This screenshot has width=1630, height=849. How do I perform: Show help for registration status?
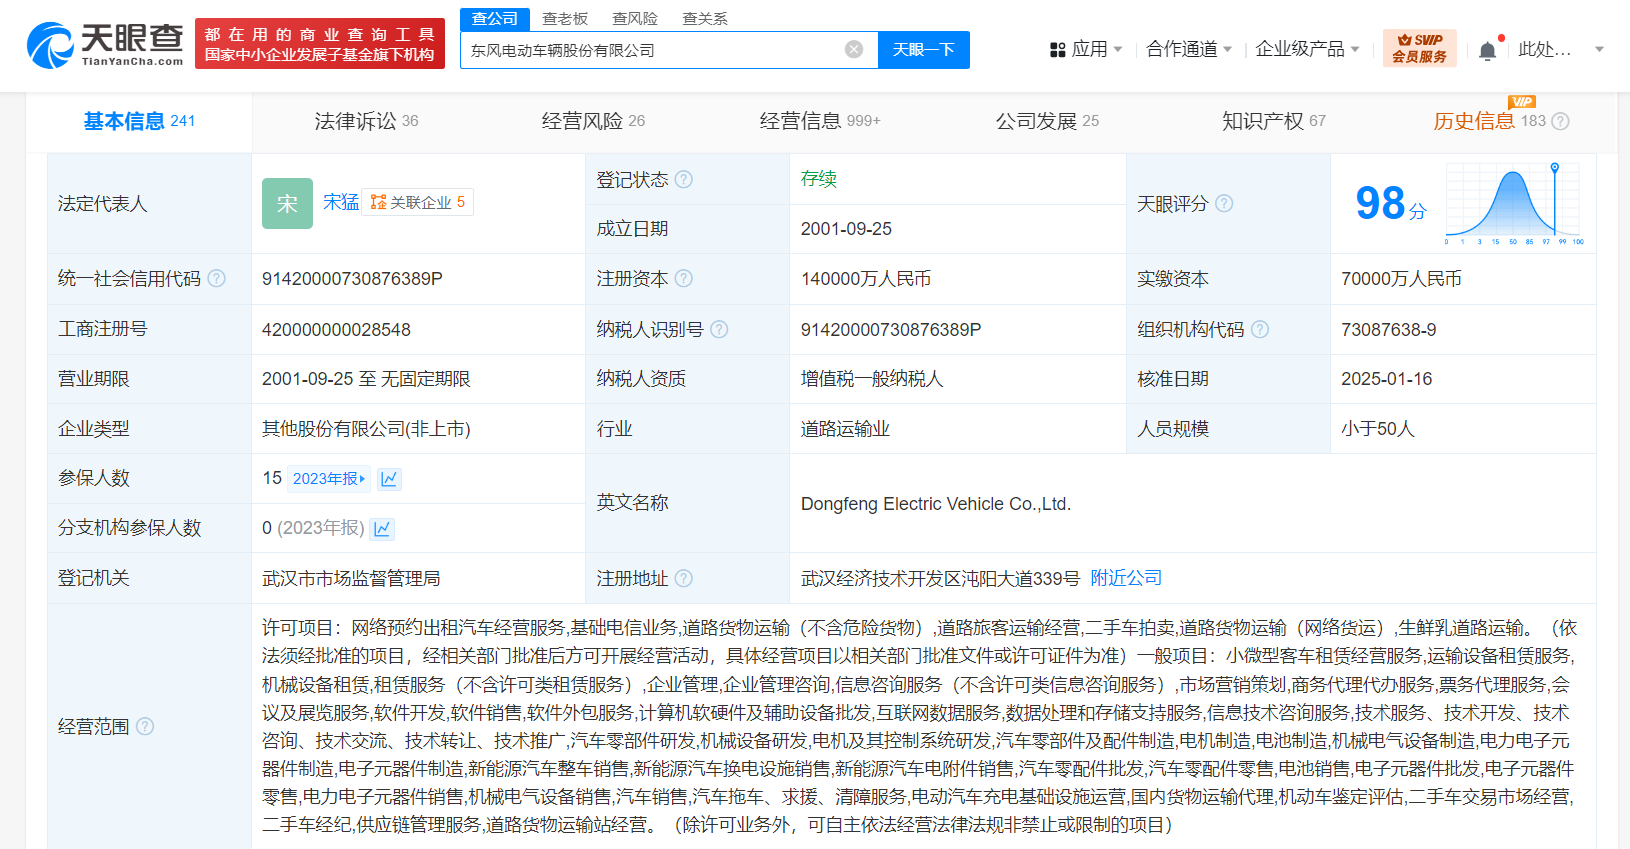pyautogui.click(x=684, y=180)
